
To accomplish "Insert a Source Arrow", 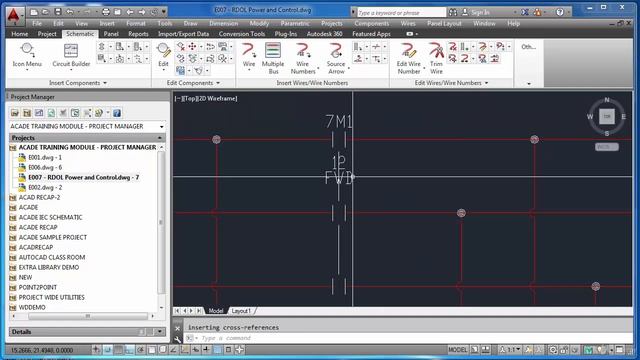I will pos(336,58).
